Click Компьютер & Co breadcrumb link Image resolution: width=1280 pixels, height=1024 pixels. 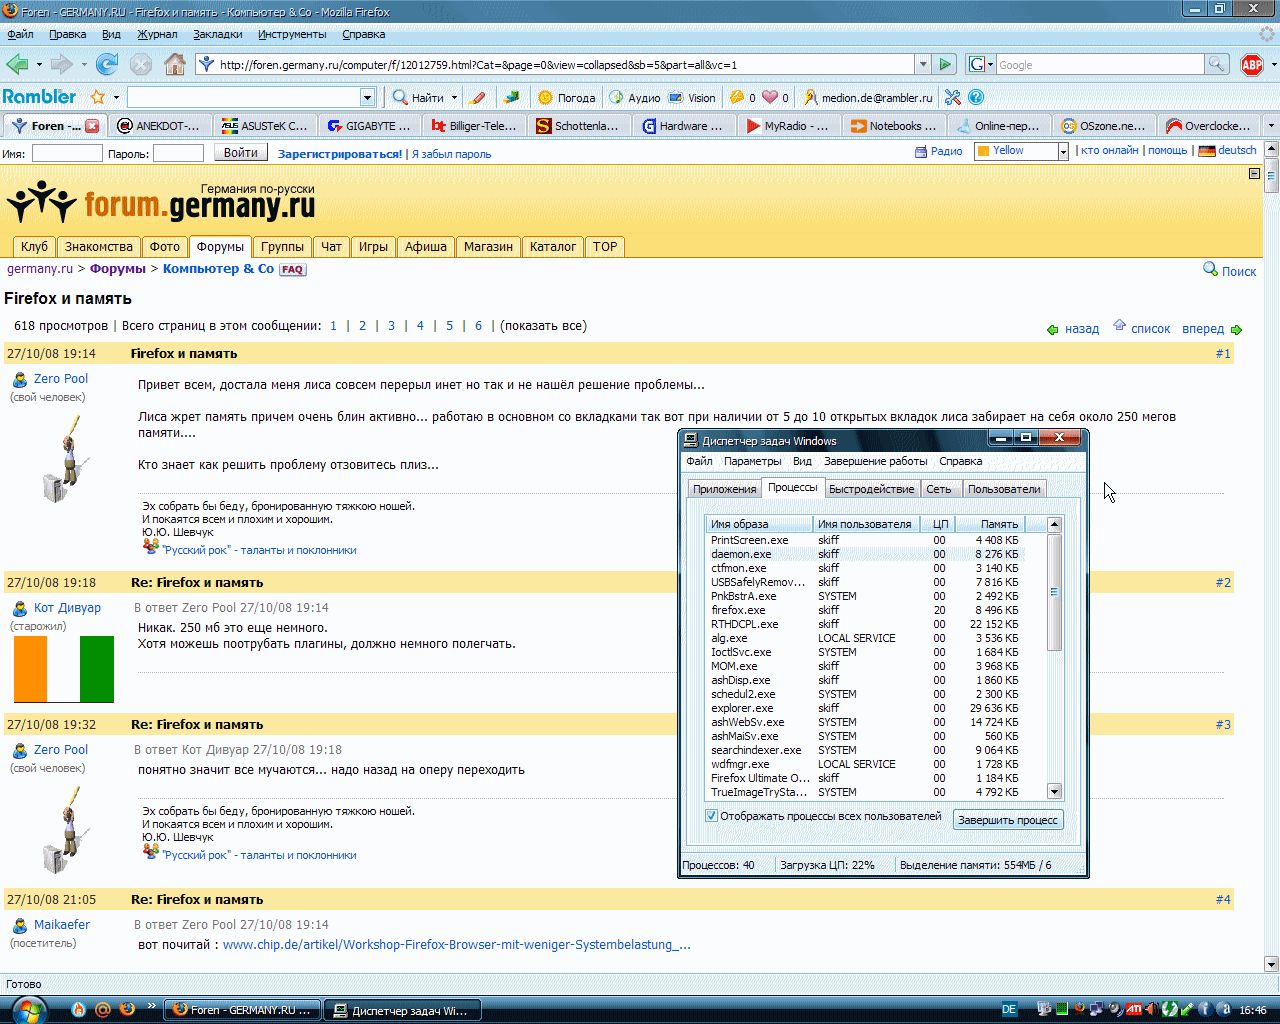pos(218,268)
